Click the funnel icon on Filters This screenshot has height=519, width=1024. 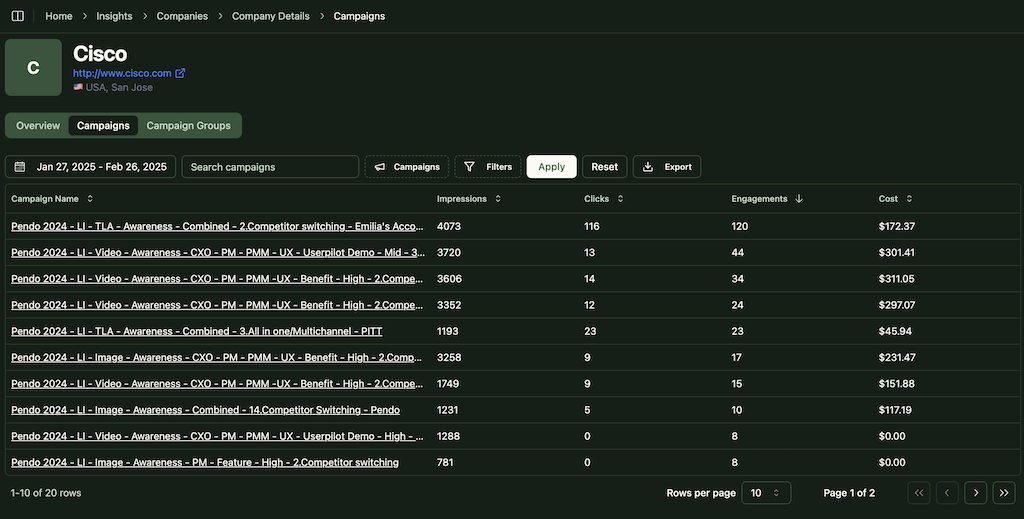coord(469,166)
